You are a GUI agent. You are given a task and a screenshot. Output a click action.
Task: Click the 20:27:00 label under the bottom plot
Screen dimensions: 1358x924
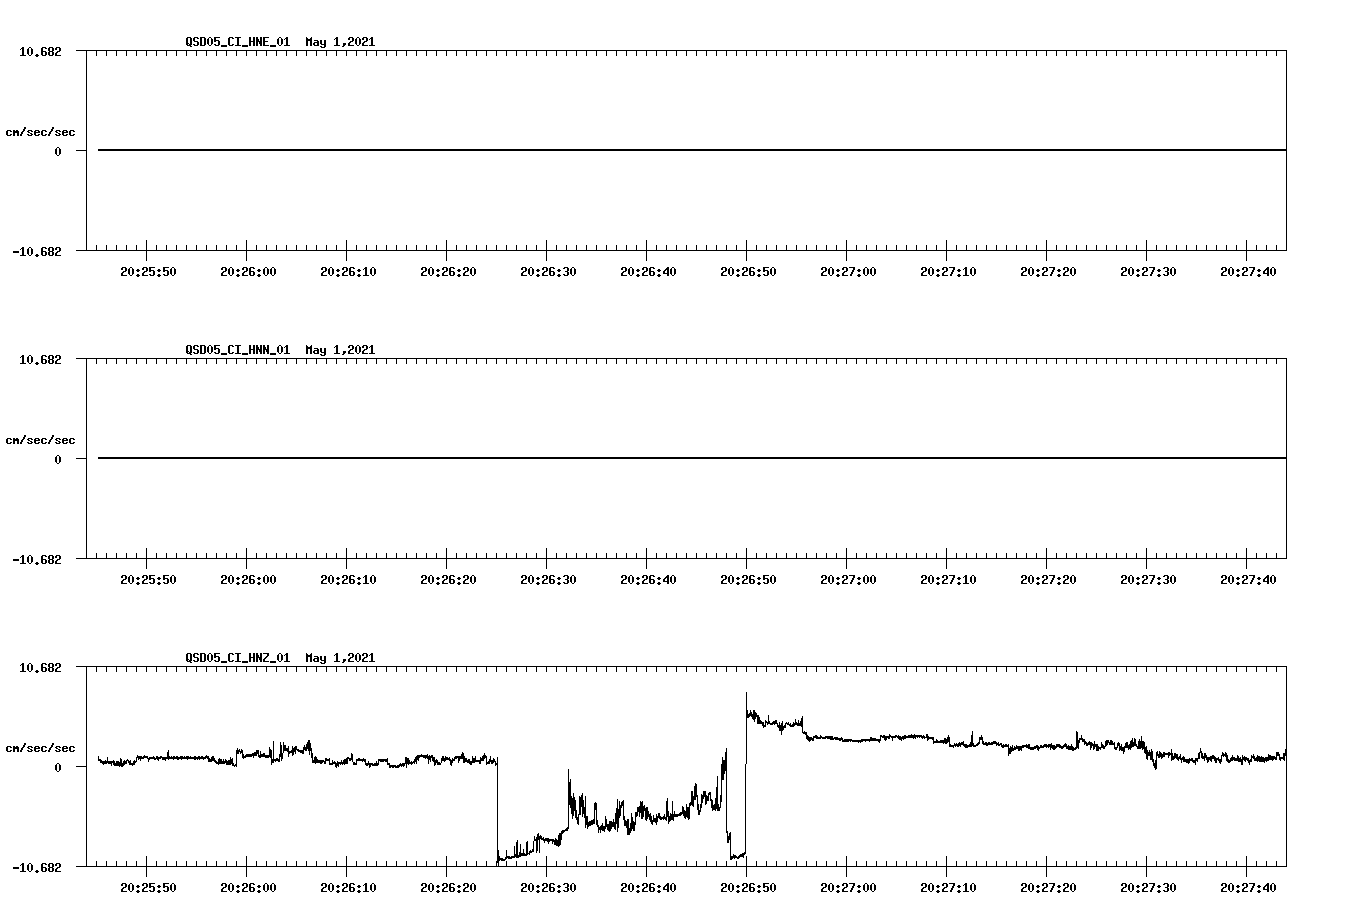[847, 886]
